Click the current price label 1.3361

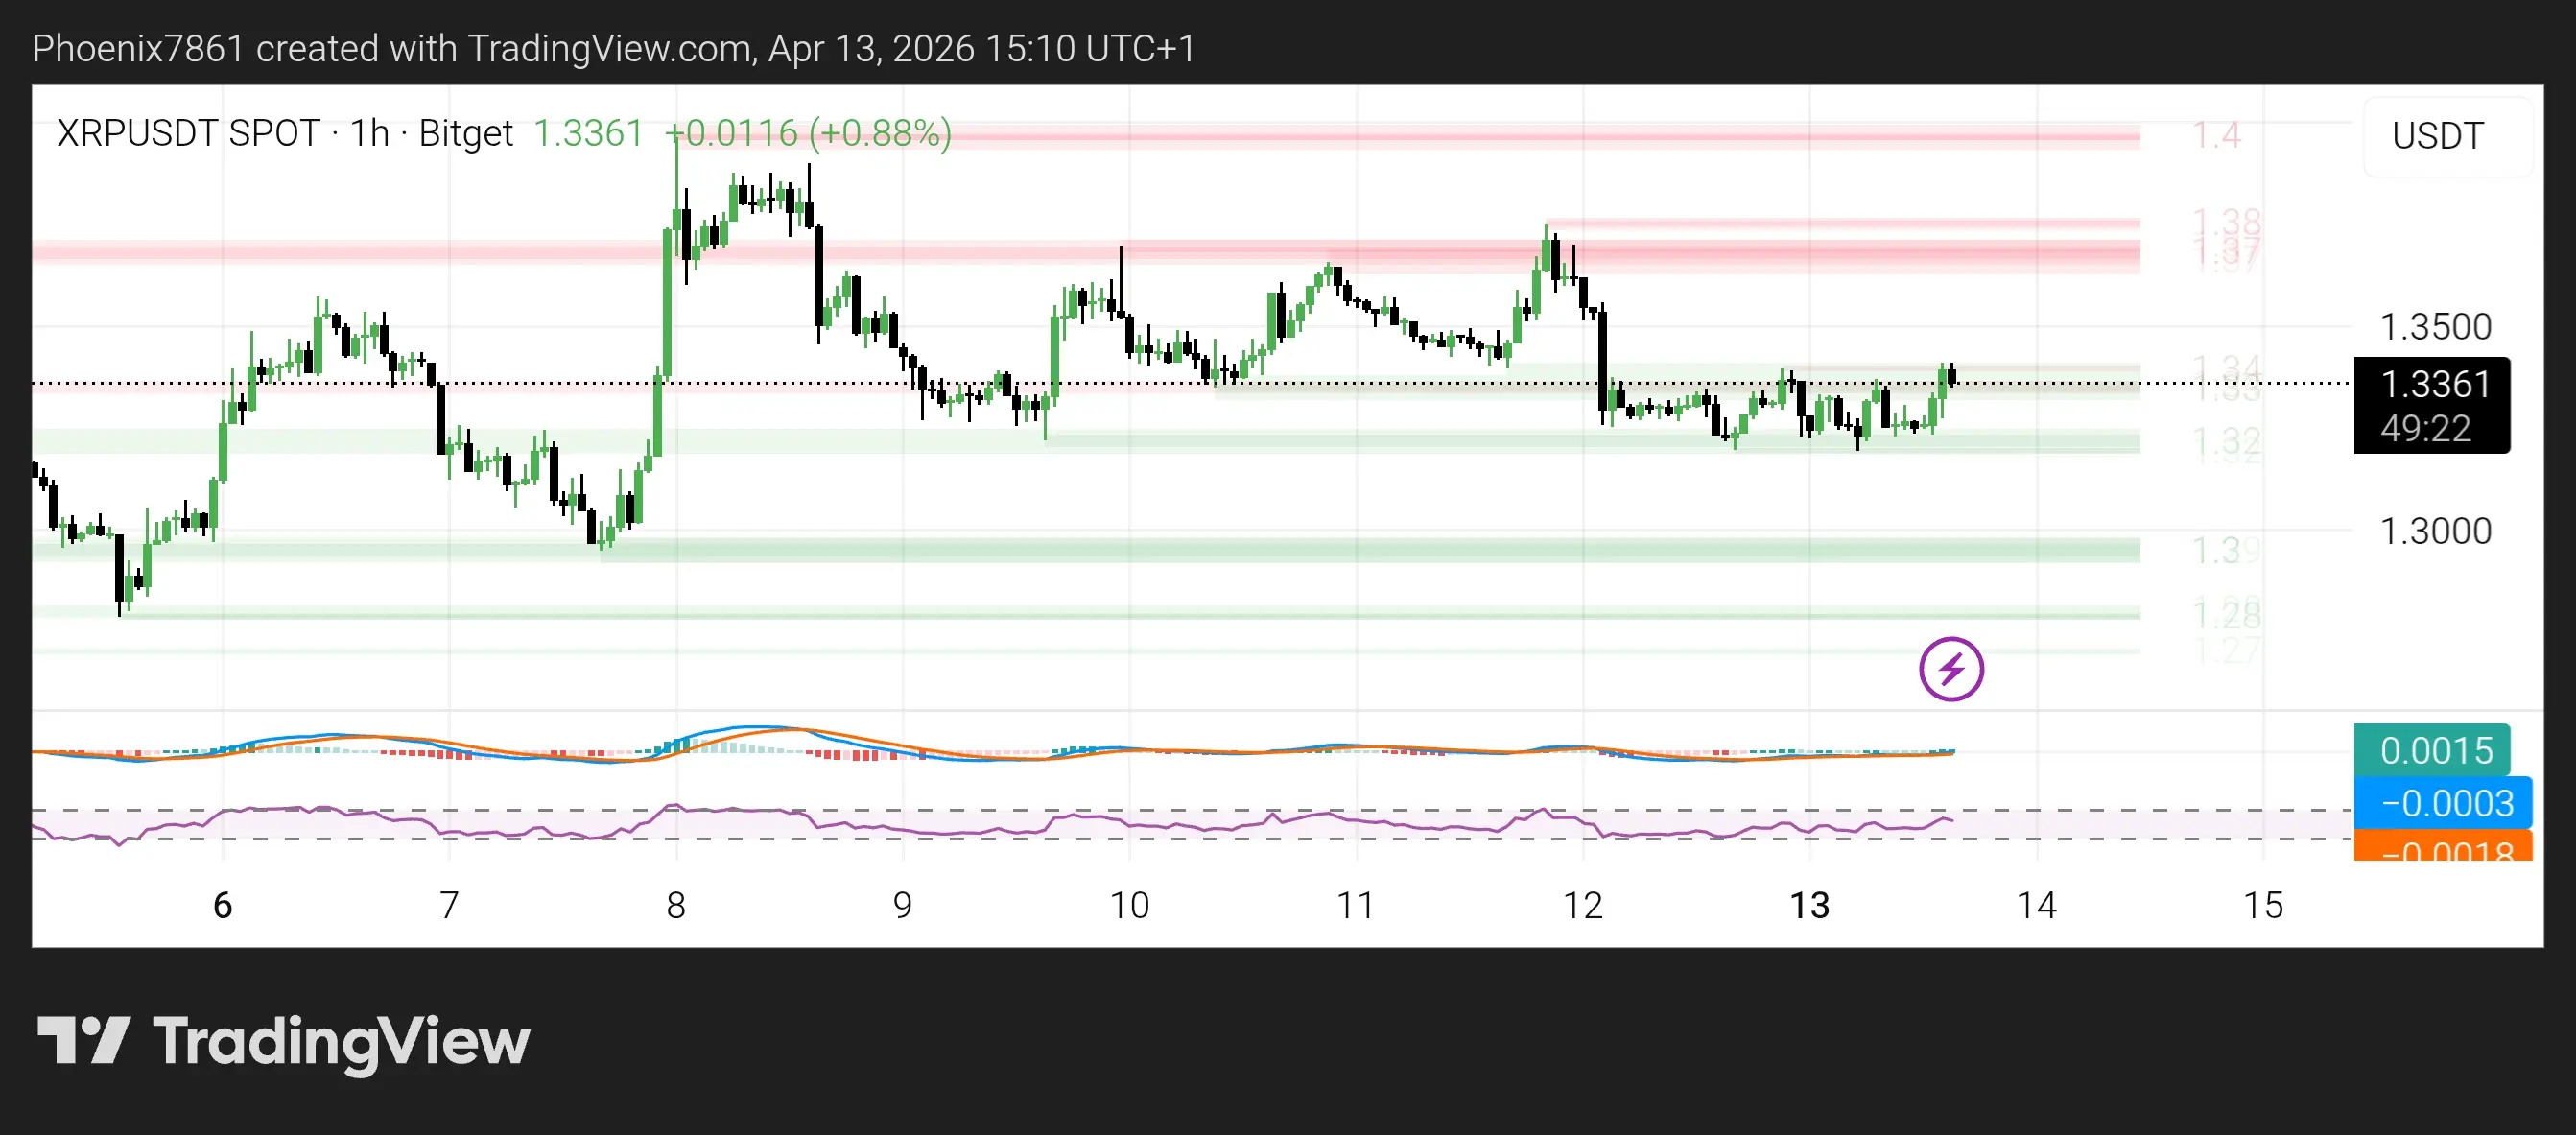2432,385
